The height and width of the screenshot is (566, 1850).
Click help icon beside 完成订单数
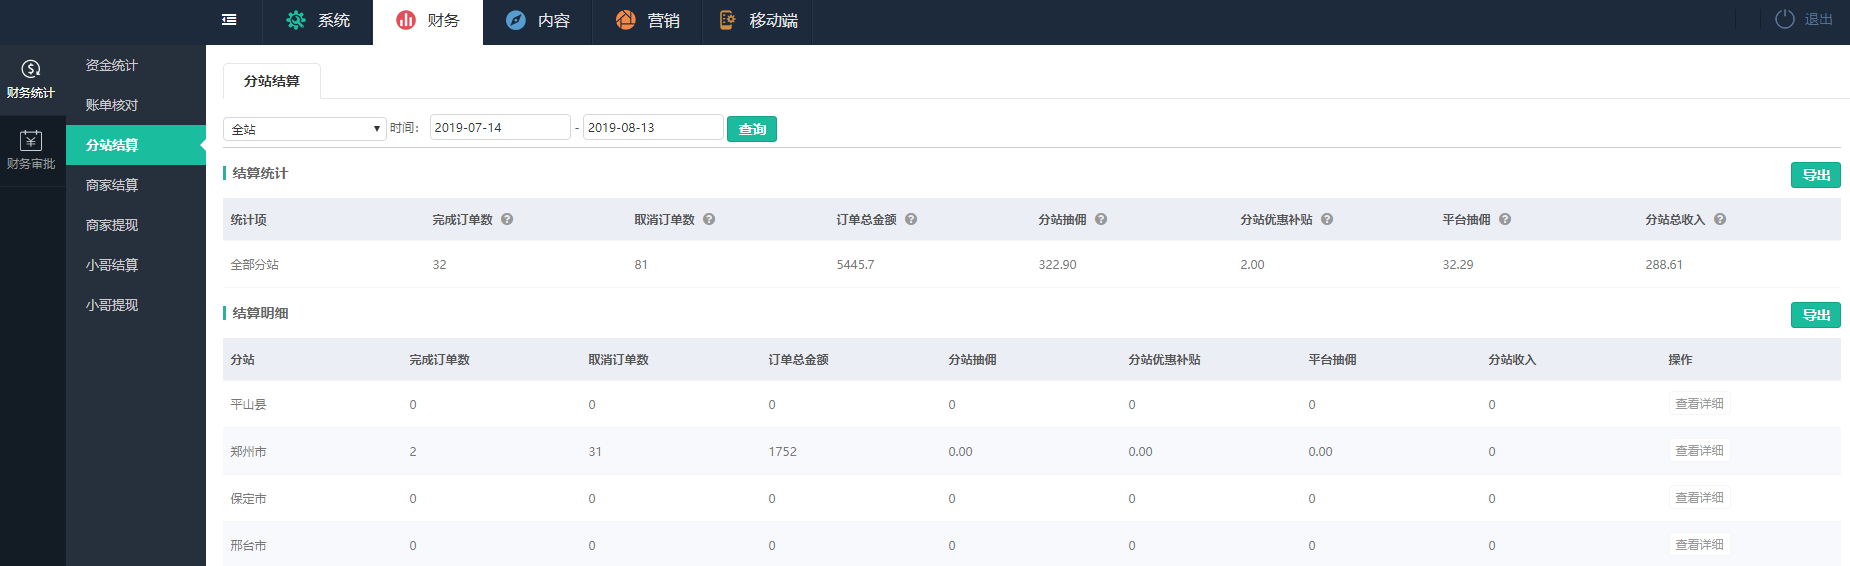coord(507,220)
